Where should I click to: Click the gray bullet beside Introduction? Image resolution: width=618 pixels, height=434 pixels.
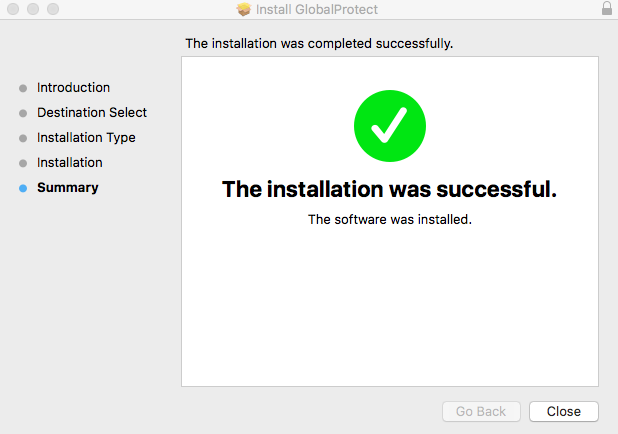pos(23,88)
